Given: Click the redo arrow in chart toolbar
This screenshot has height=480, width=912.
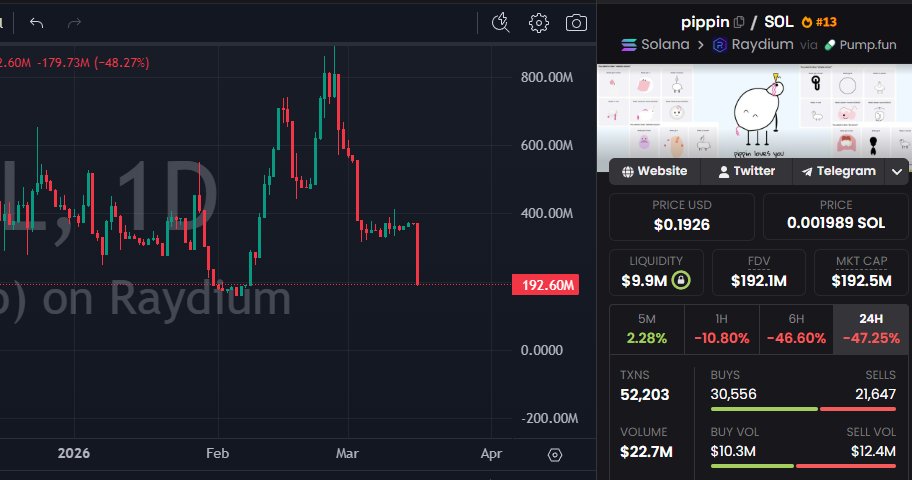Looking at the screenshot, I should click(74, 22).
